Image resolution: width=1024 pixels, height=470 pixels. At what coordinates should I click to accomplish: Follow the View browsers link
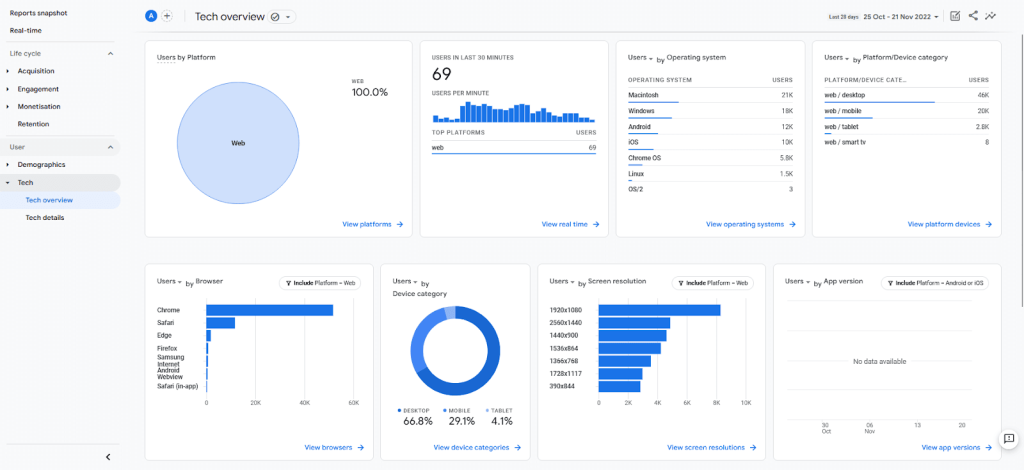(334, 448)
